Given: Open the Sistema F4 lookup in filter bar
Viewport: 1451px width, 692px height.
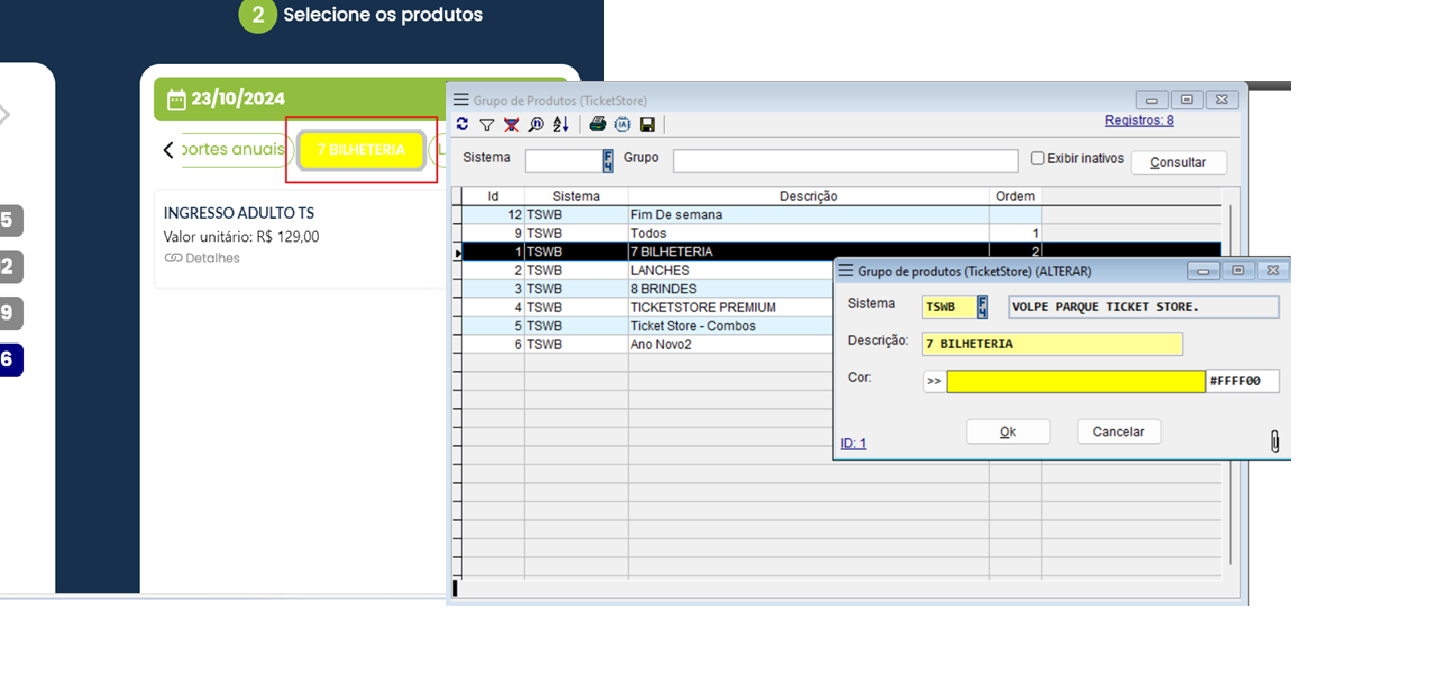Looking at the screenshot, I should coord(607,161).
